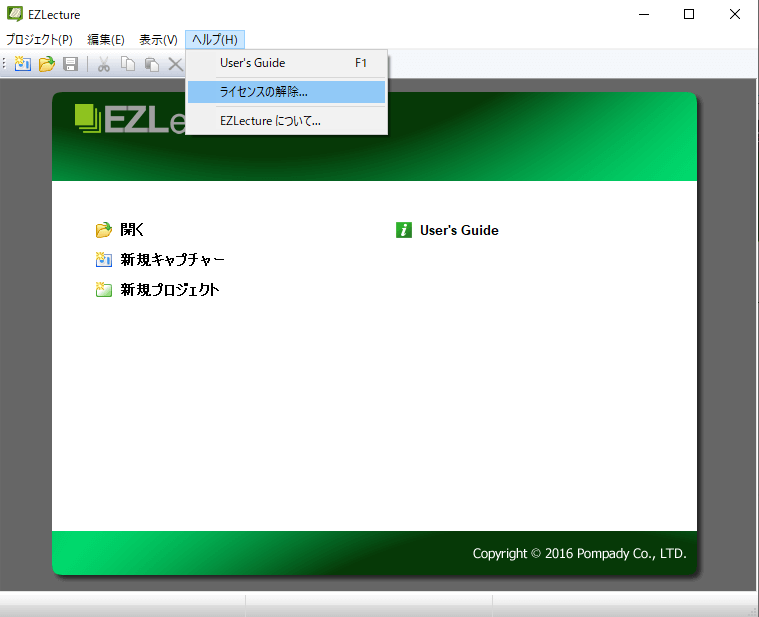Click the 新規プロジェクト link

pyautogui.click(x=170, y=289)
